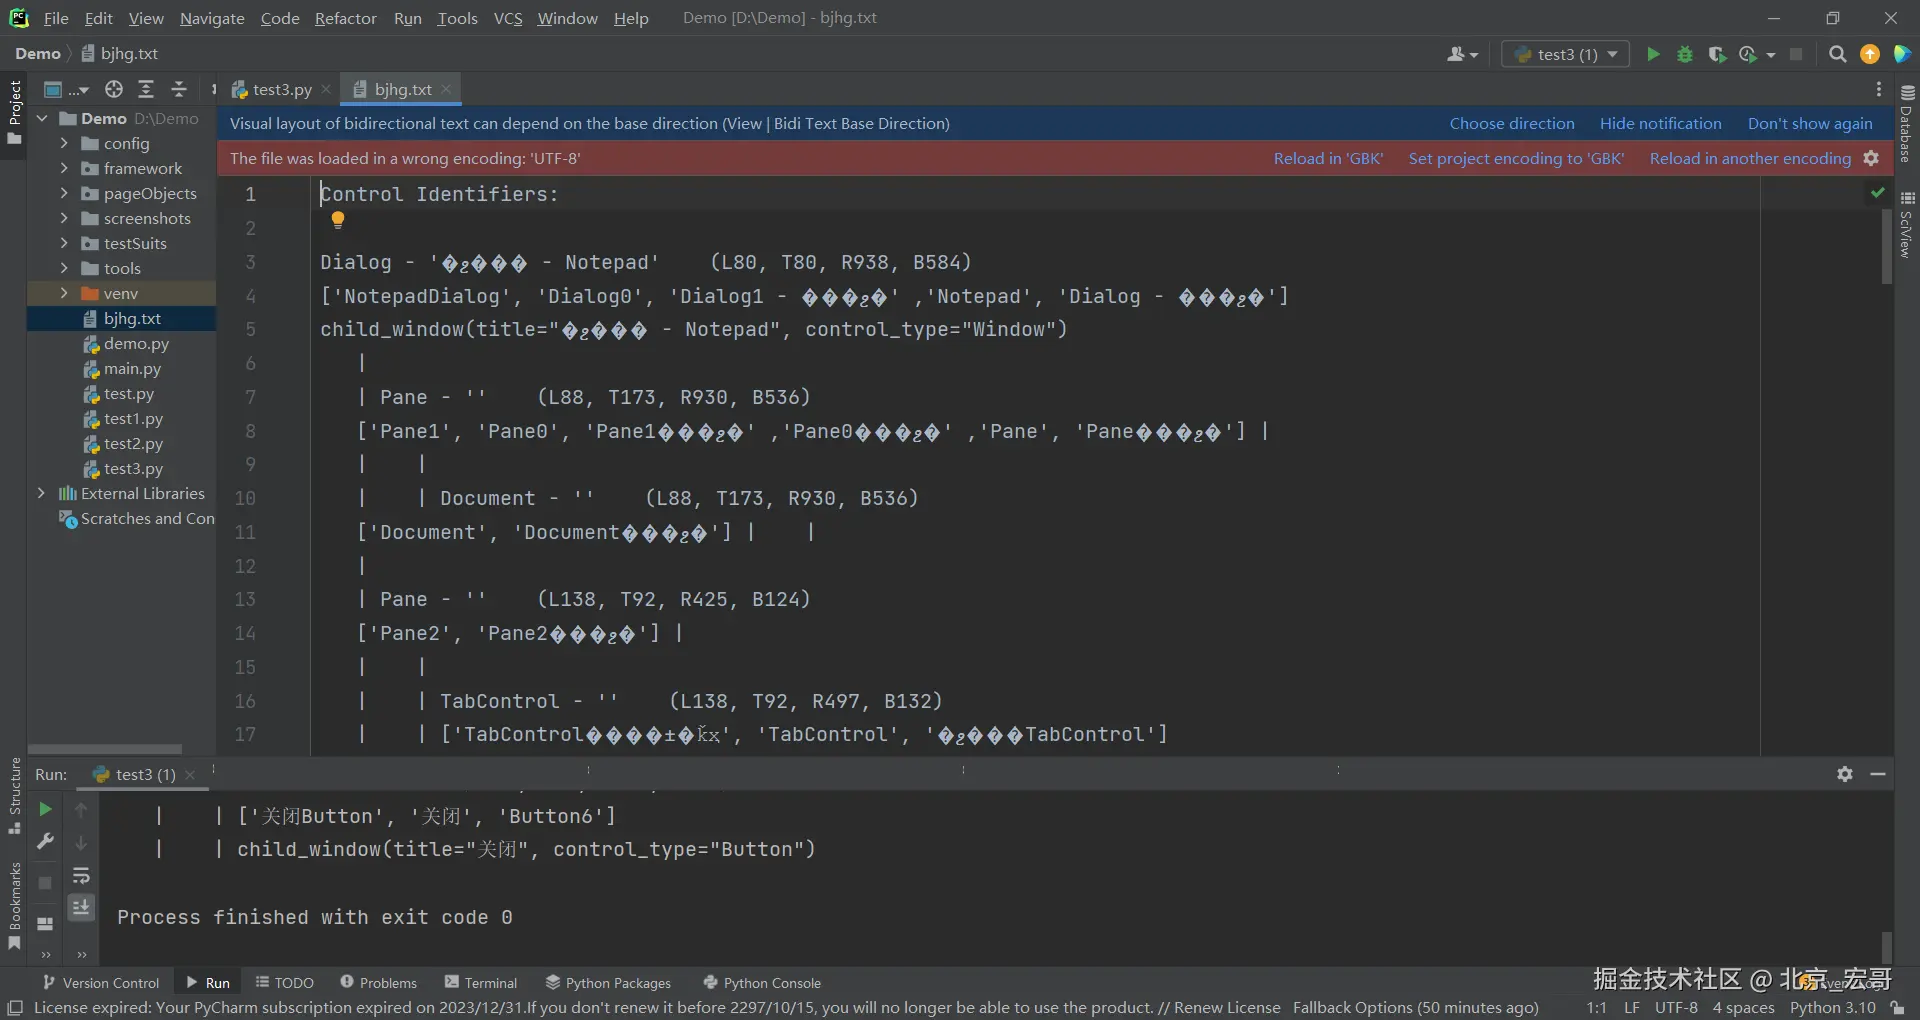Select main.py in project tree

point(132,368)
